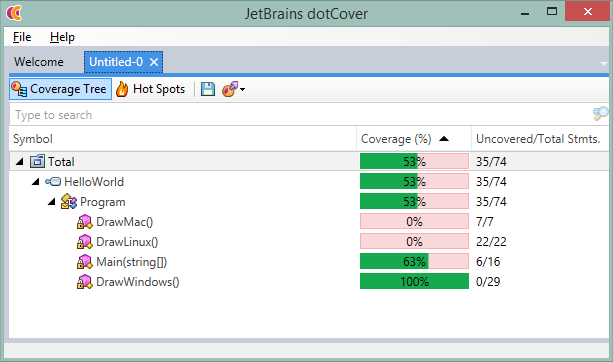Click the Program 53% coverage bar

point(414,202)
